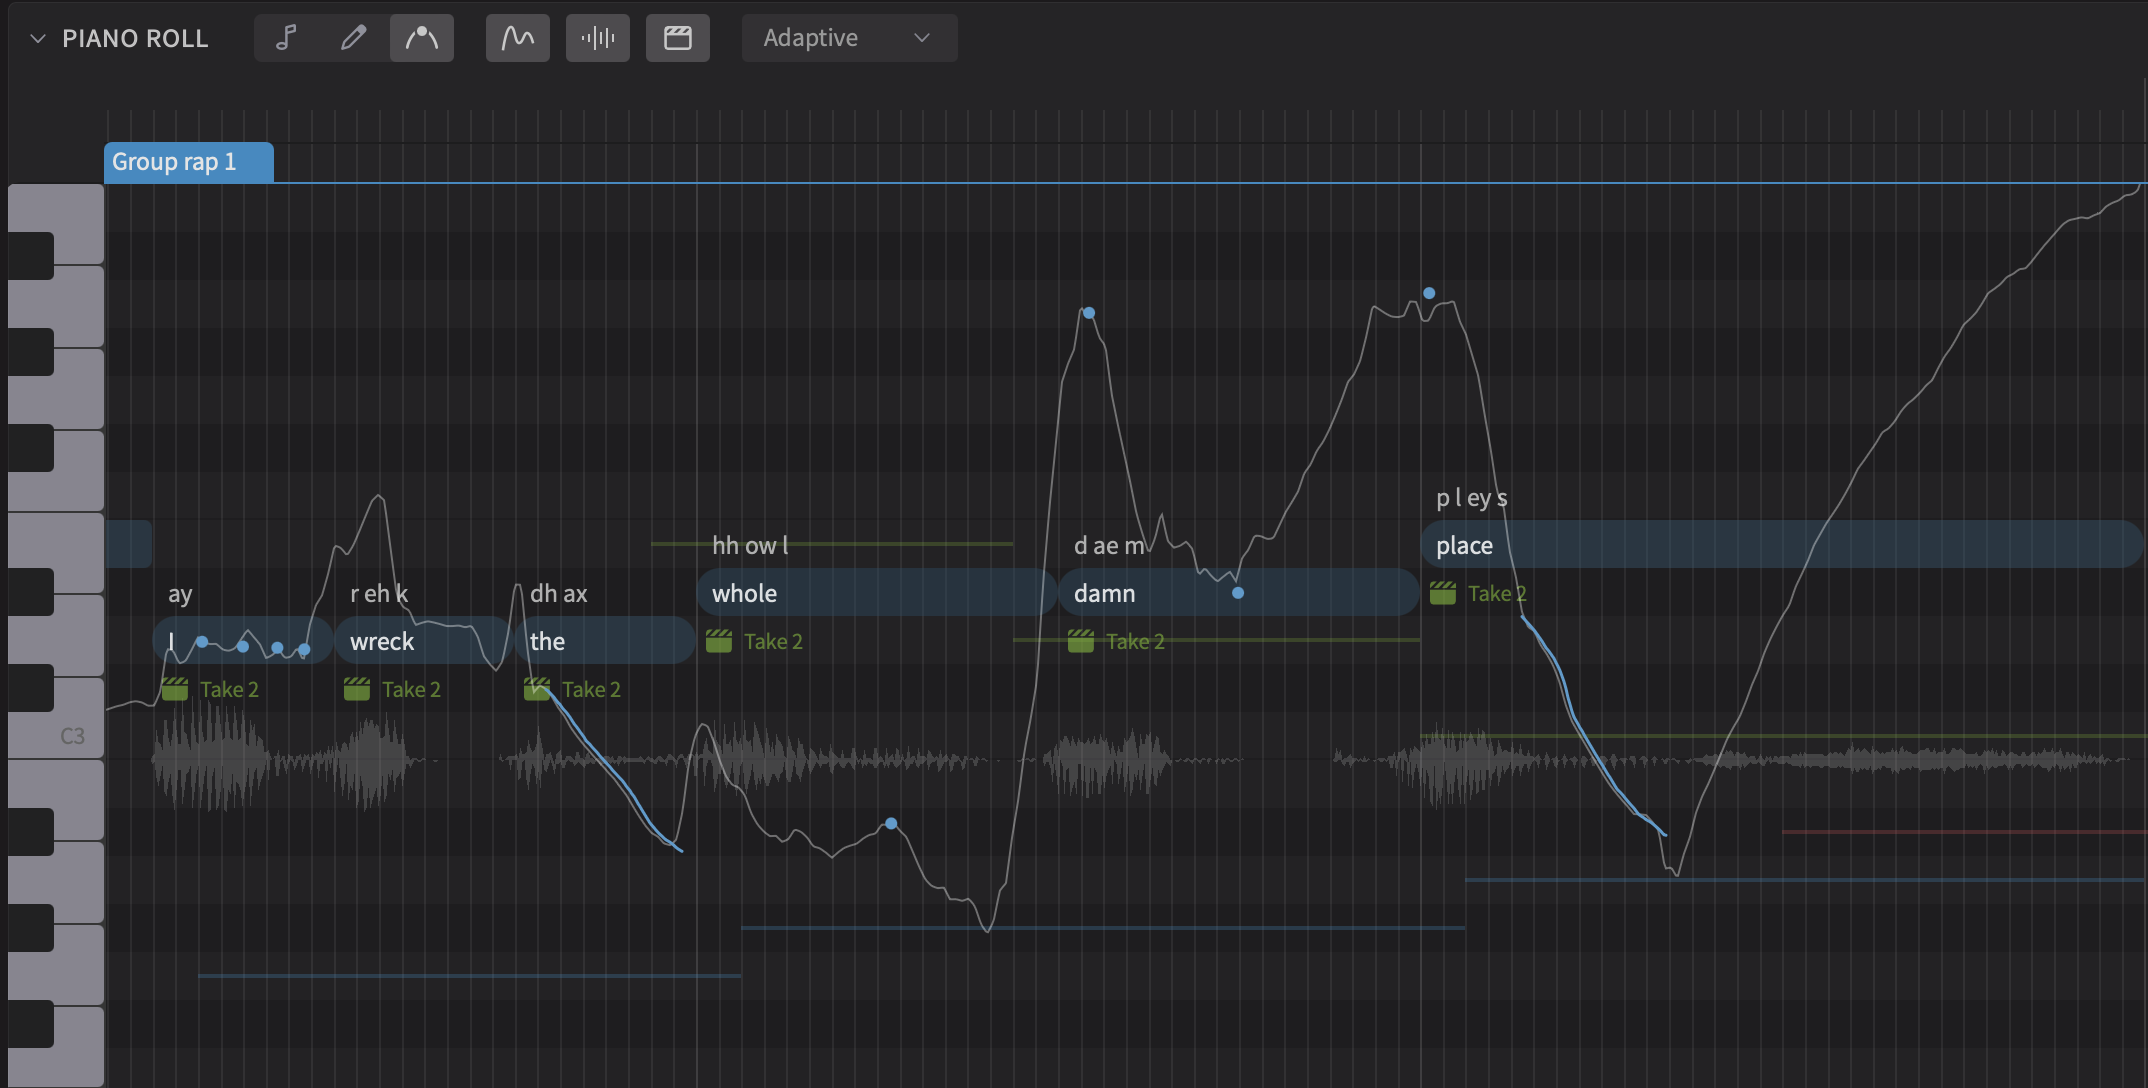Click Take 2 clapper icon under 'I'
Screen dimensions: 2148x1088
click(175, 689)
